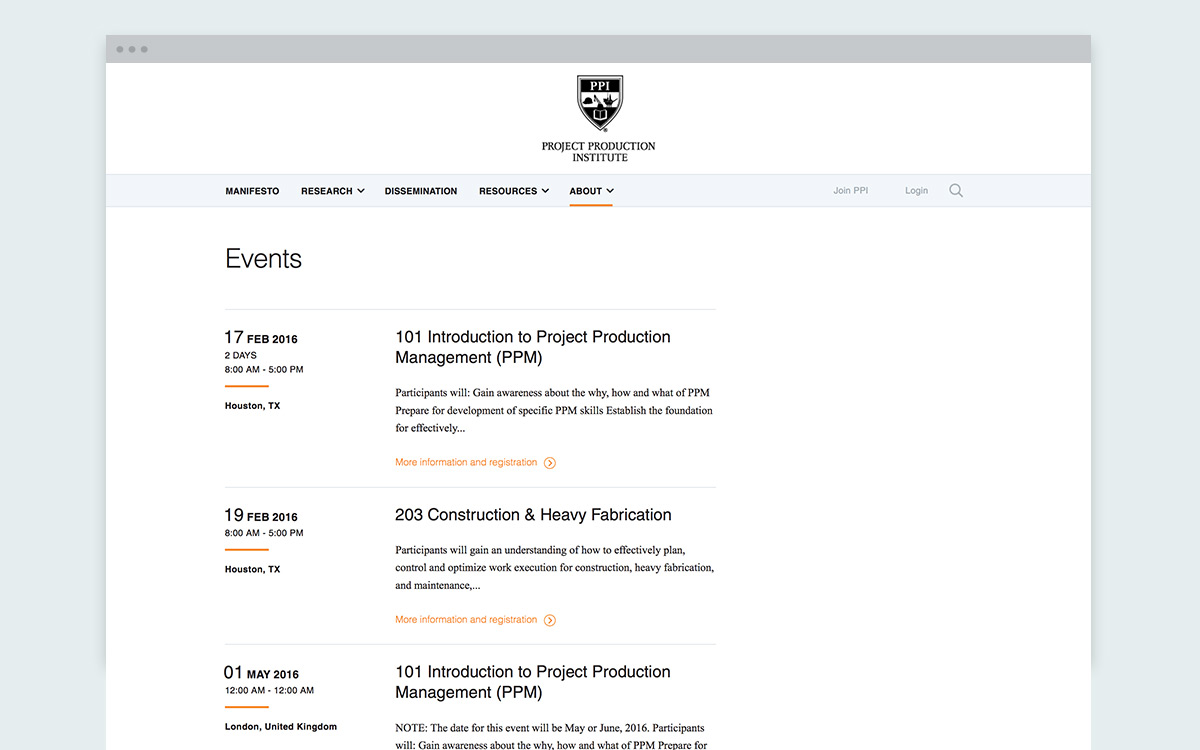Open the search magnifier icon
This screenshot has height=750, width=1200.
coord(956,191)
